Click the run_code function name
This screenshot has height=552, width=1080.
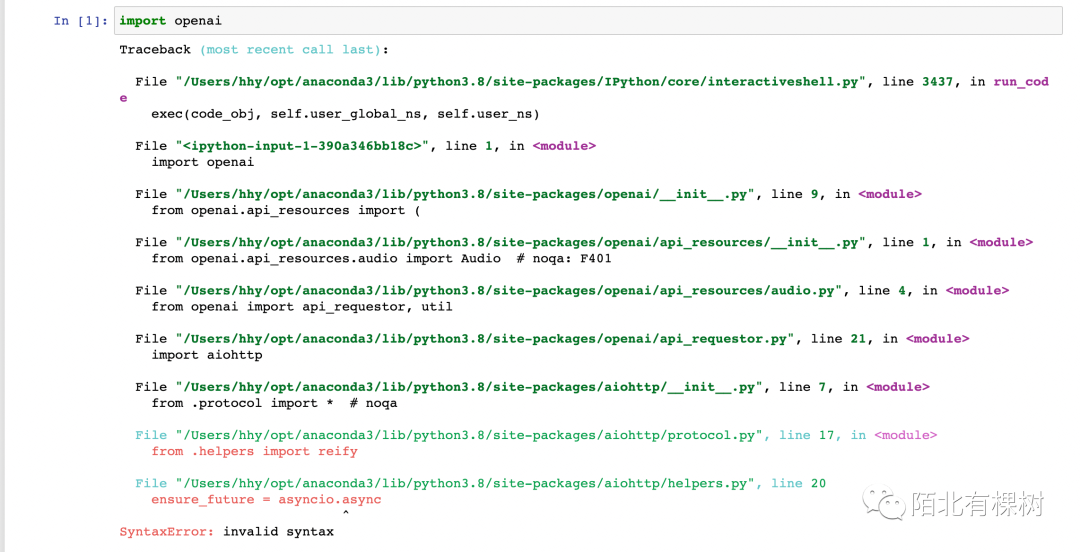tap(1020, 82)
